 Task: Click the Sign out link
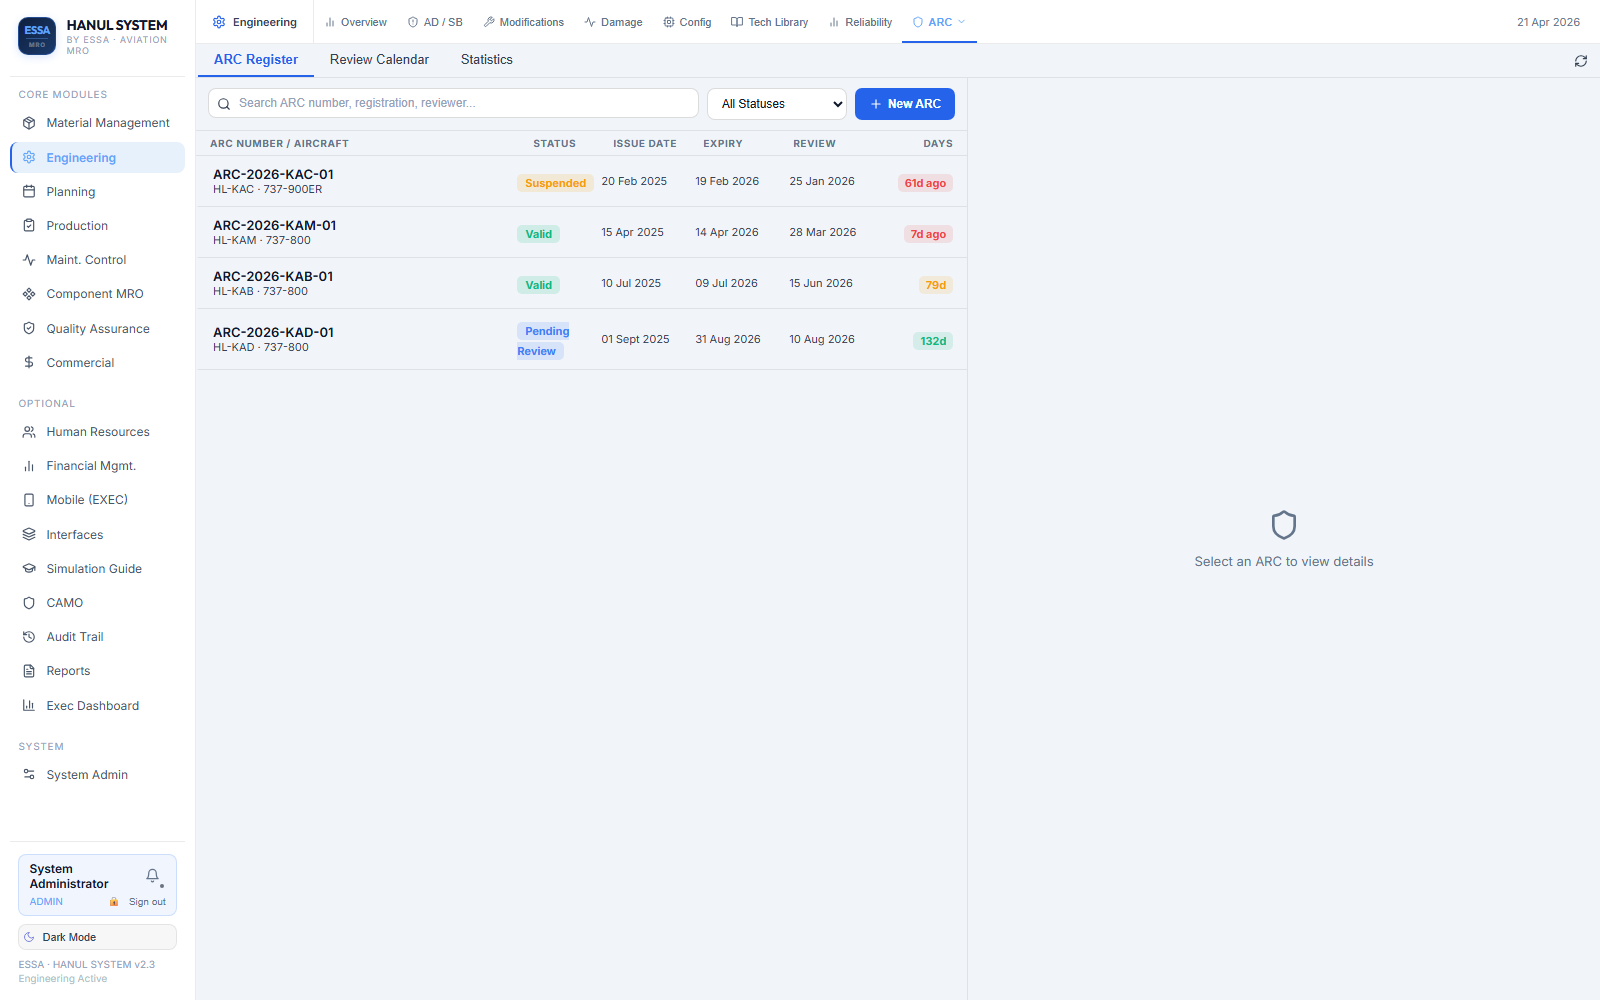[x=147, y=902]
